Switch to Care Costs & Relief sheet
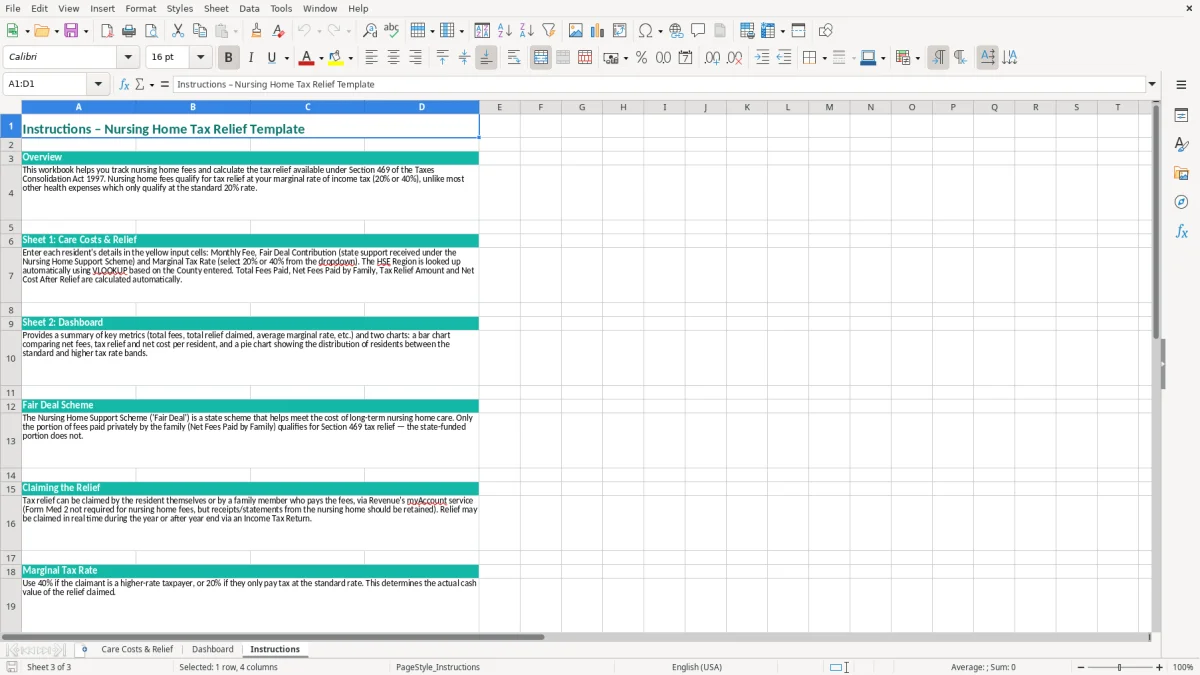This screenshot has height=675, width=1200. click(x=137, y=650)
